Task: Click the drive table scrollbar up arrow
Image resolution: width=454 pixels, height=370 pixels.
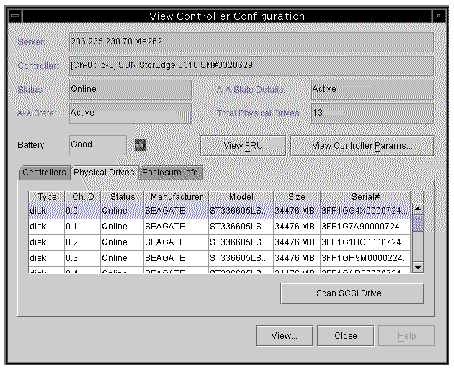Action: [x=418, y=209]
